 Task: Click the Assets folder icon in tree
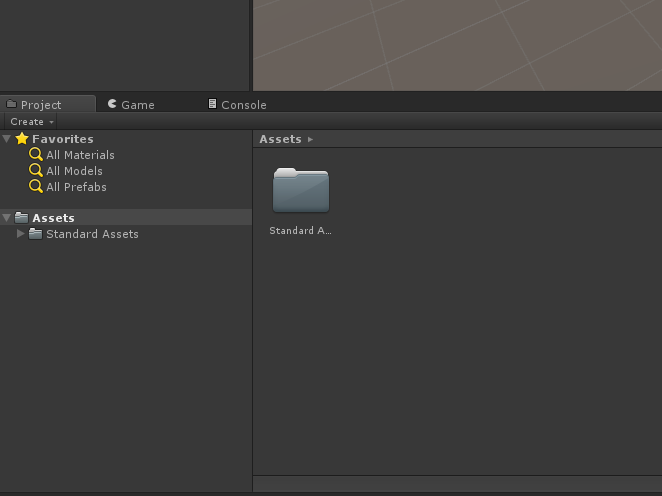(x=22, y=218)
